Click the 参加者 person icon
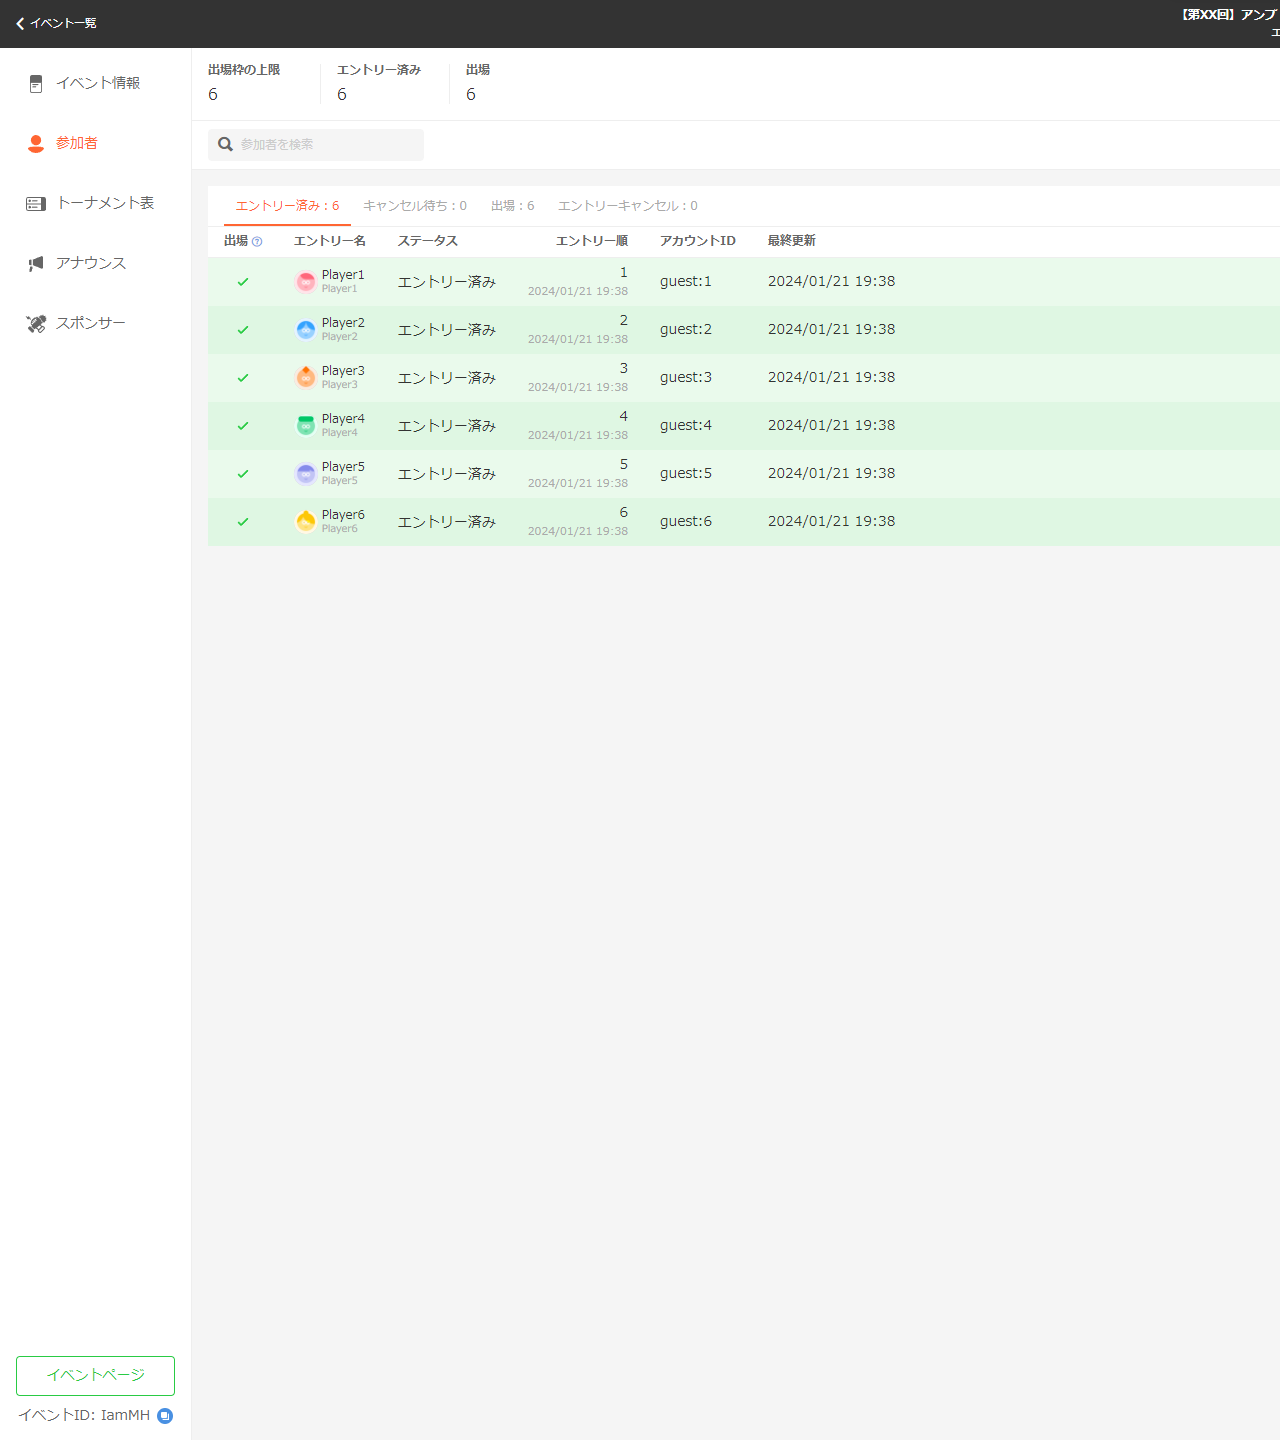The image size is (1280, 1440). point(36,144)
